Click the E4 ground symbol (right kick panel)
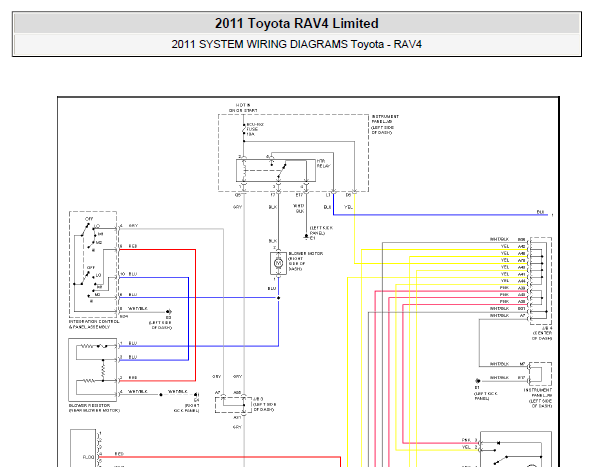 [197, 395]
